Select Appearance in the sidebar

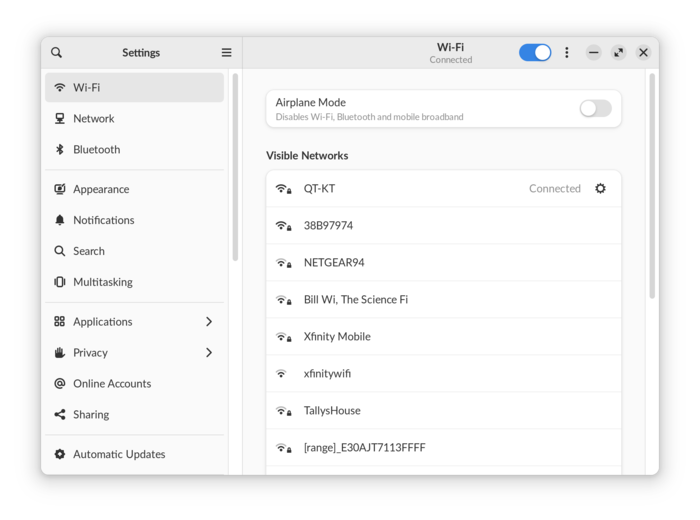pos(101,189)
